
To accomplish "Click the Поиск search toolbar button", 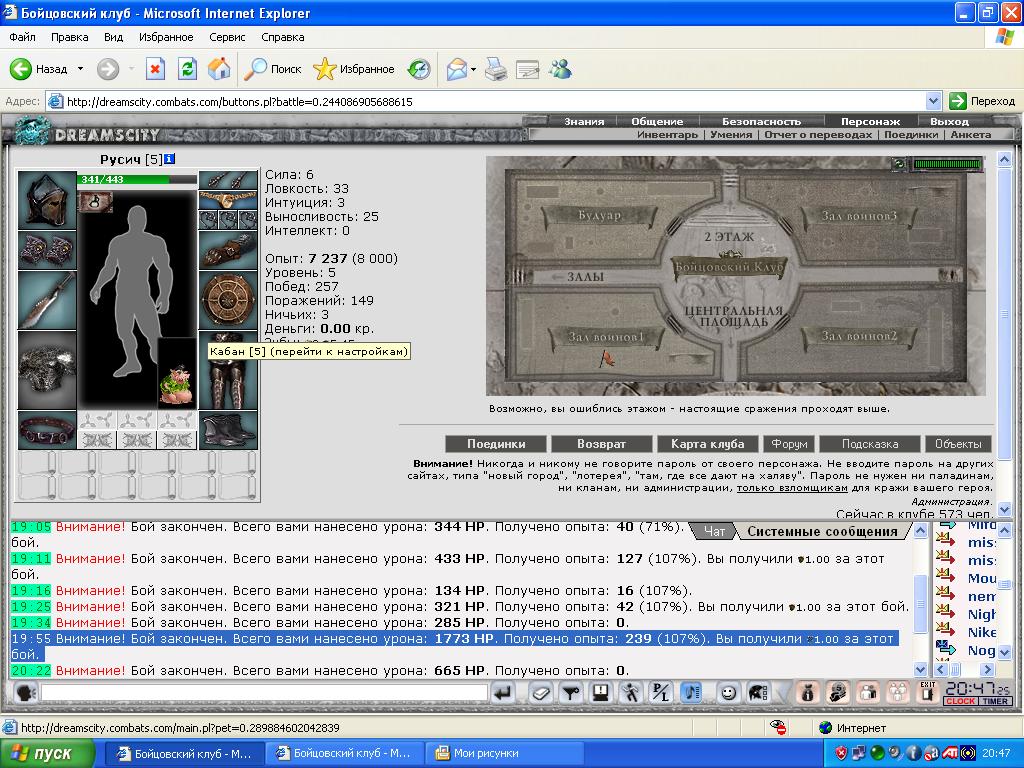I will [x=272, y=69].
